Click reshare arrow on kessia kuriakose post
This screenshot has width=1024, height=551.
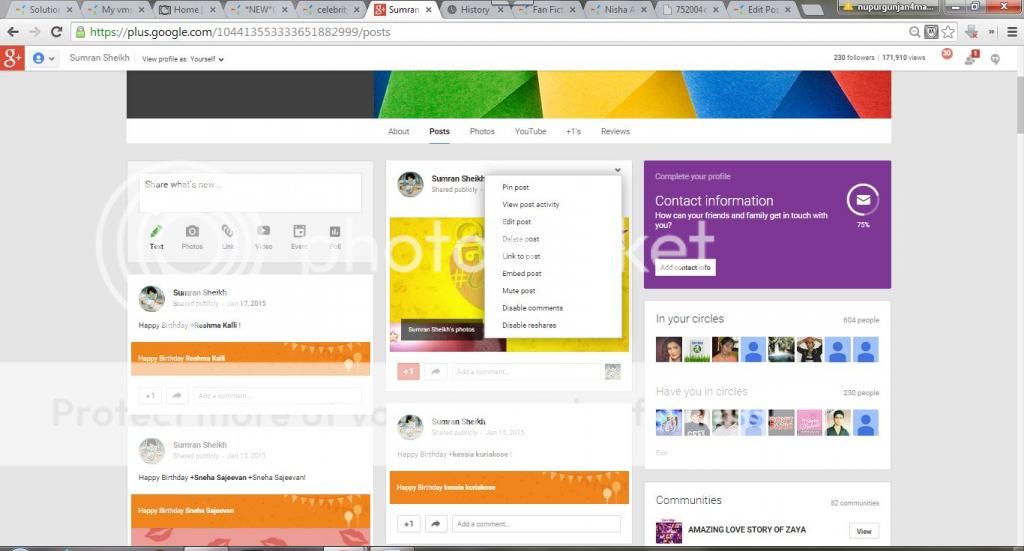click(x=436, y=523)
